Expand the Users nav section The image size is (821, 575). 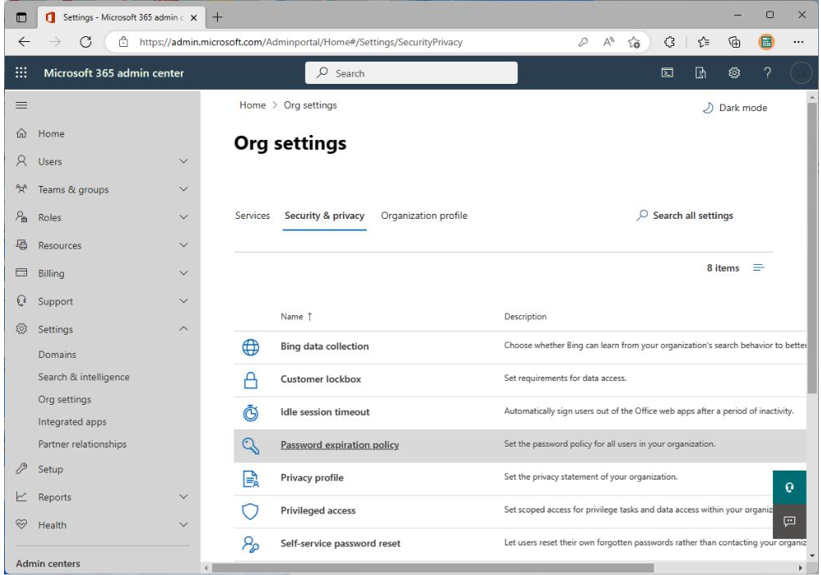pyautogui.click(x=183, y=161)
